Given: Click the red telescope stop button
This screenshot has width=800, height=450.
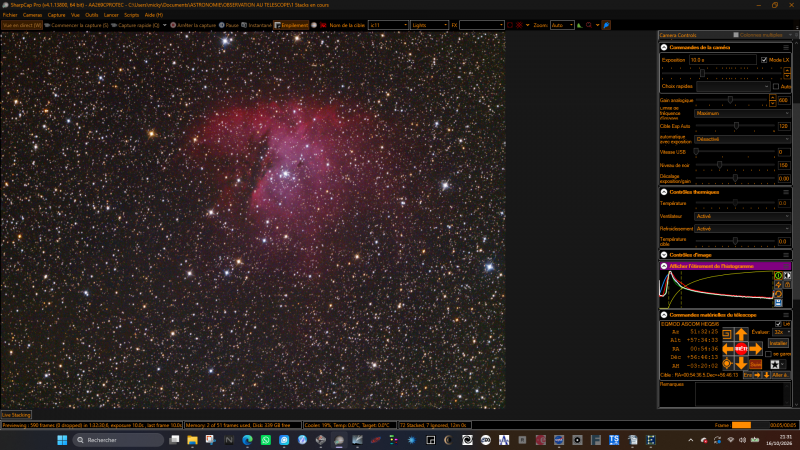Looking at the screenshot, I should click(x=741, y=349).
